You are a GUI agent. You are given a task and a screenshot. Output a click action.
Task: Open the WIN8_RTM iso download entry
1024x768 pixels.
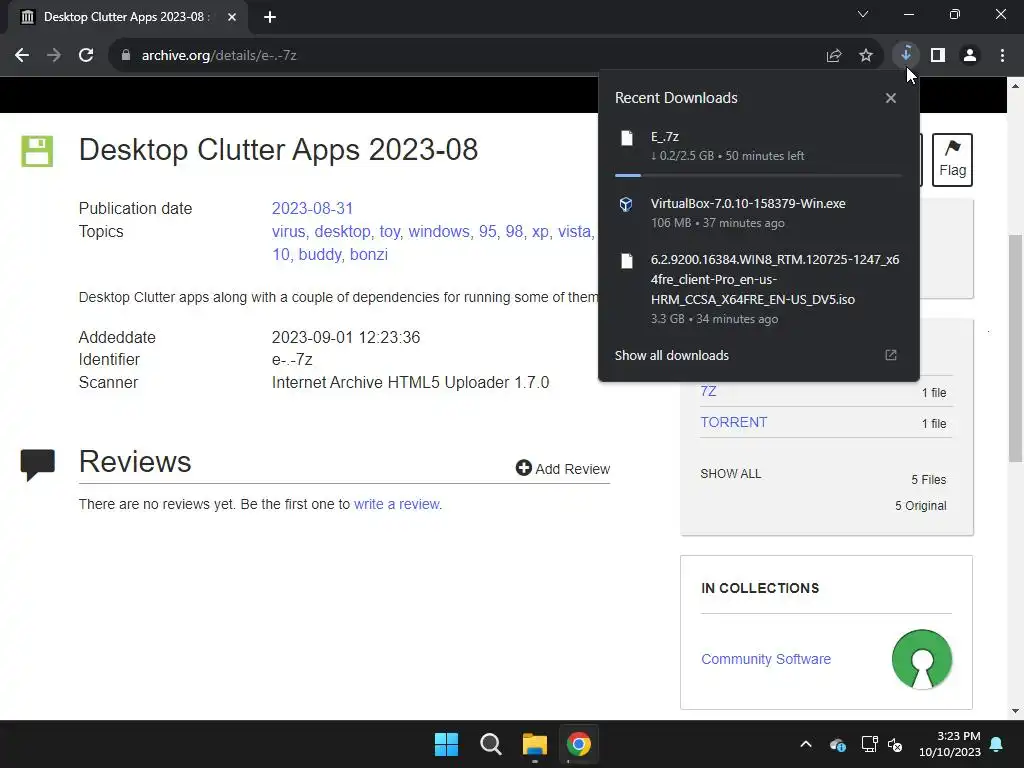(758, 289)
